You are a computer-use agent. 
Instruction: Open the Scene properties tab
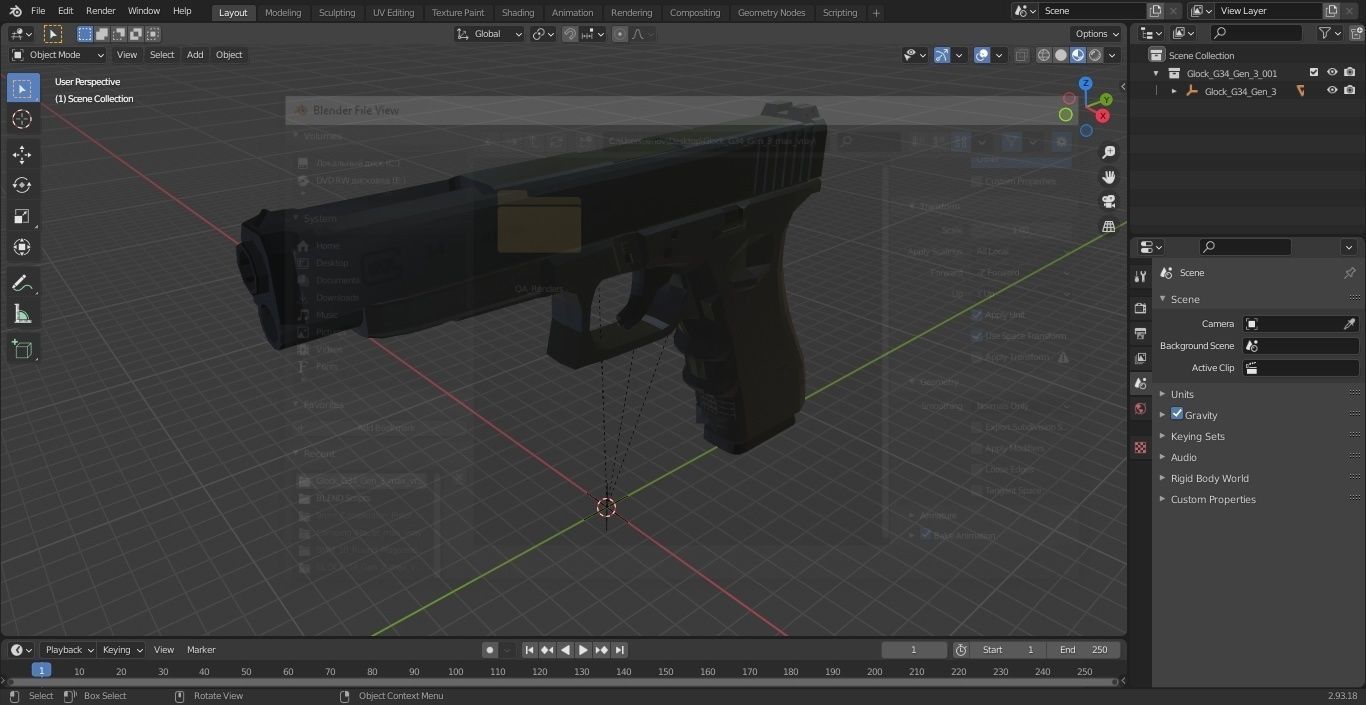click(x=1140, y=383)
